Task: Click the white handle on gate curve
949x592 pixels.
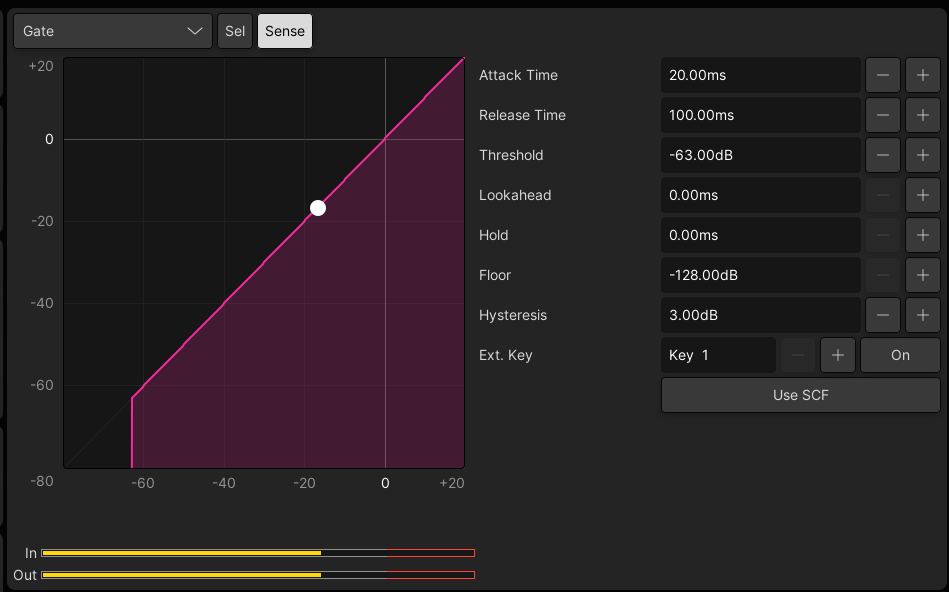Action: (x=318, y=208)
